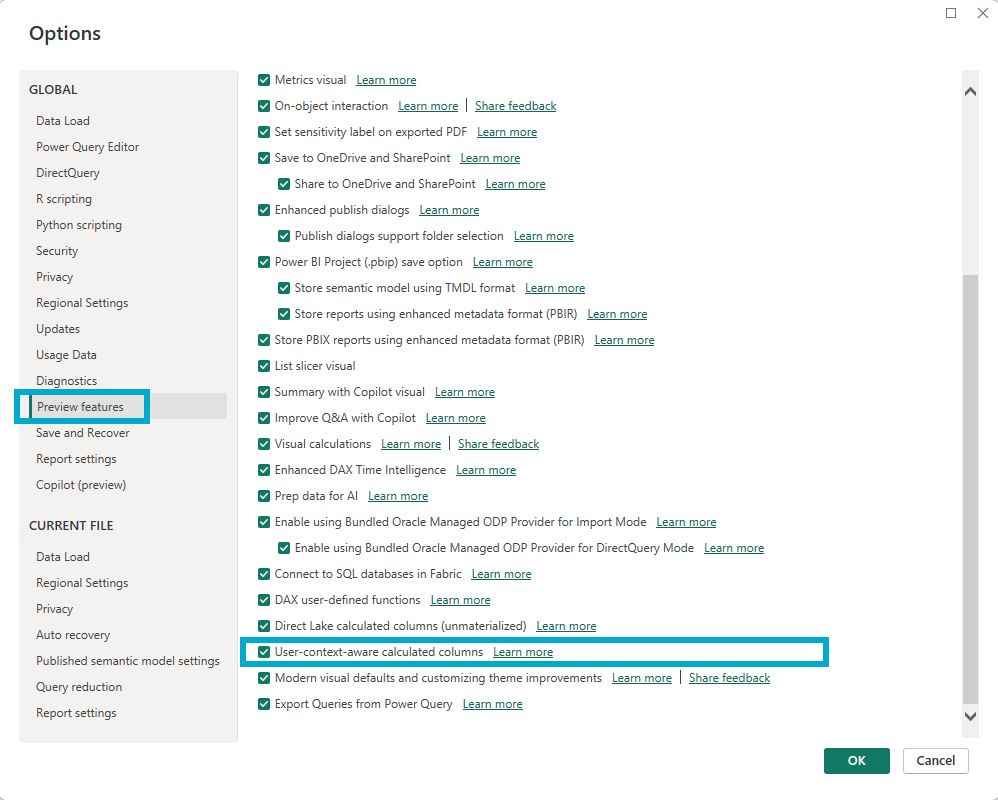Image resolution: width=998 pixels, height=800 pixels.
Task: Toggle Connect to SQL databases in Fabric
Action: 264,574
